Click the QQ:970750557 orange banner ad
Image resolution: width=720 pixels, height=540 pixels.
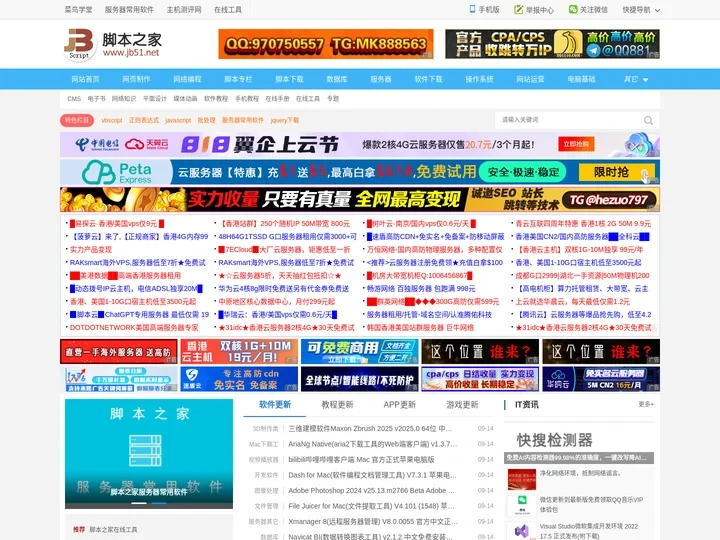point(326,44)
